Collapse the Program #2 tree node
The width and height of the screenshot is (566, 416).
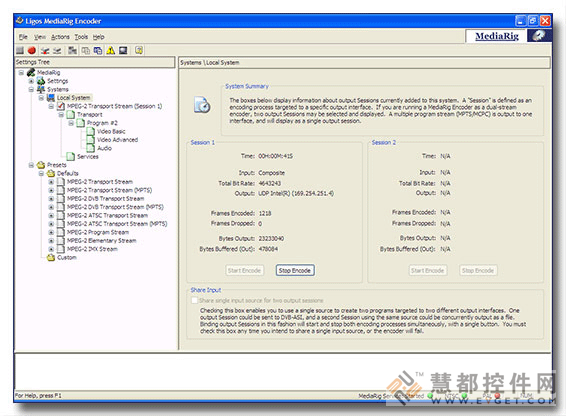pos(71,123)
